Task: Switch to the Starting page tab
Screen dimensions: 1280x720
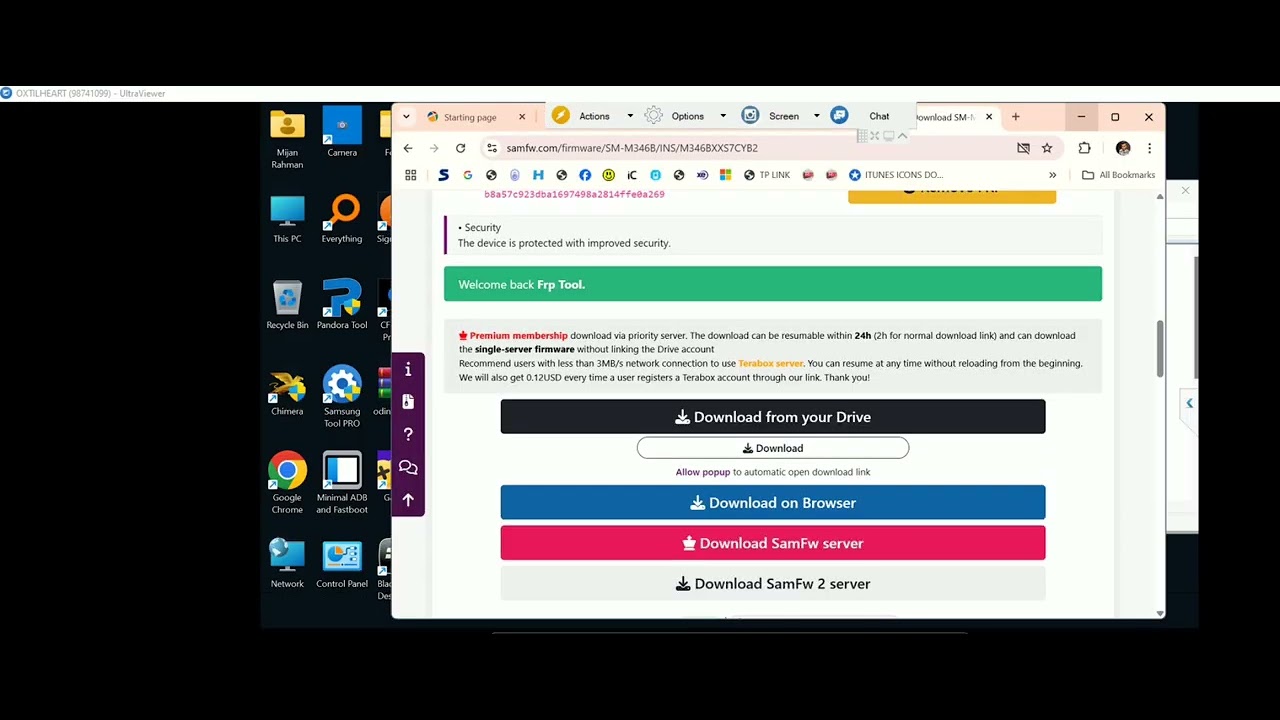Action: 470,117
